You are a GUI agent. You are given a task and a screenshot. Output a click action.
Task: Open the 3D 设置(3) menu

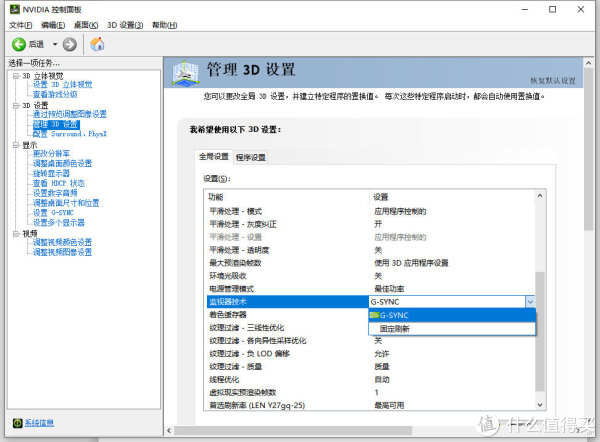[x=125, y=25]
